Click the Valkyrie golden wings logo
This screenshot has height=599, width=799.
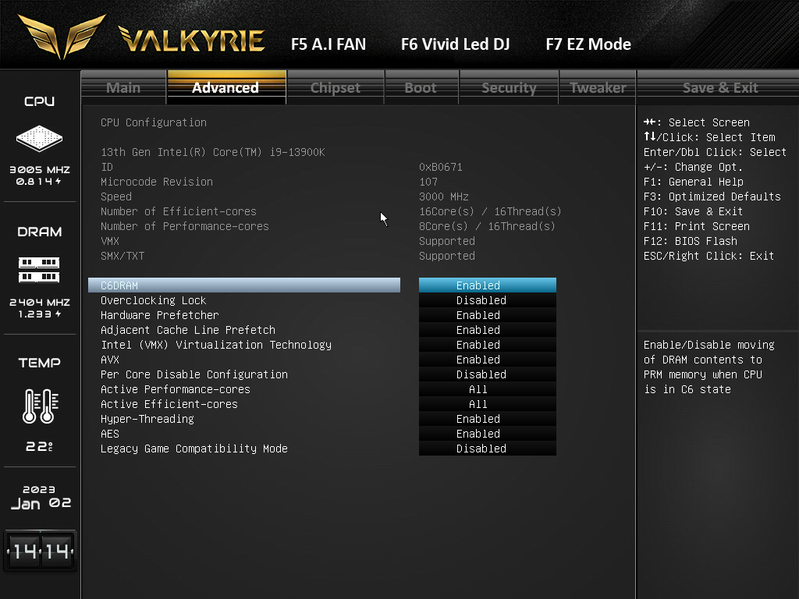62,37
